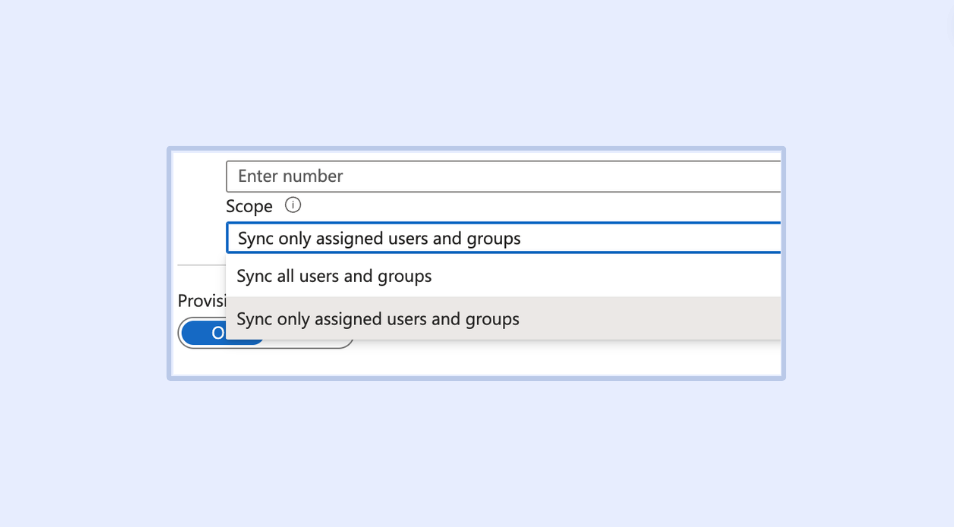The height and width of the screenshot is (527, 954).
Task: Click the Scope info icon
Action: [x=293, y=205]
